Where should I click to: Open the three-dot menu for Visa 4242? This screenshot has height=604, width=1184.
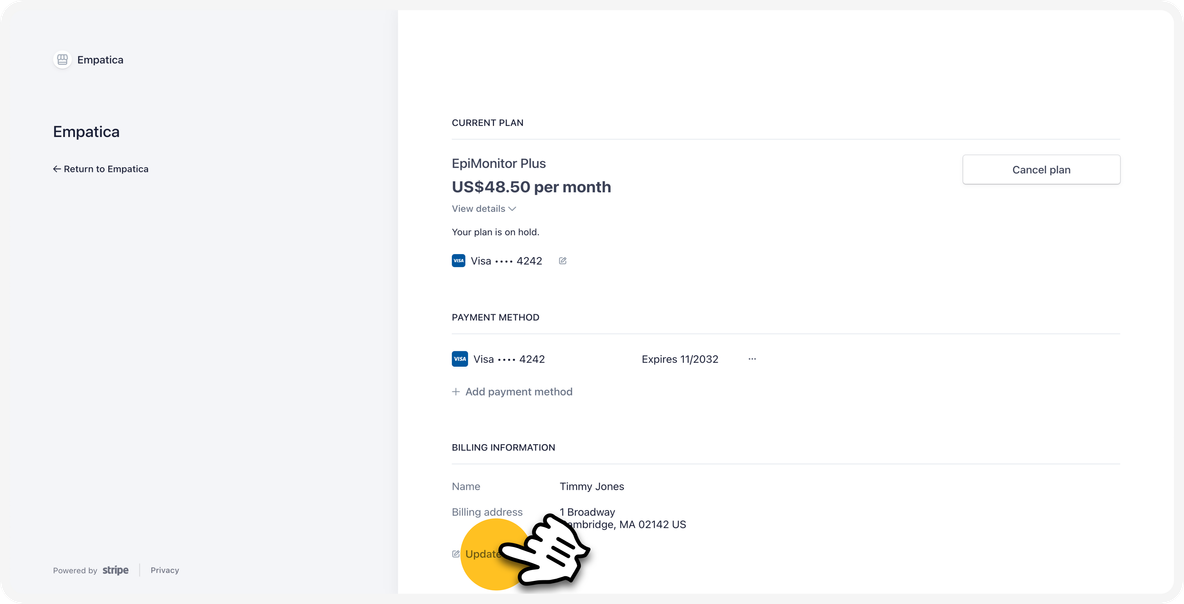[x=752, y=359]
